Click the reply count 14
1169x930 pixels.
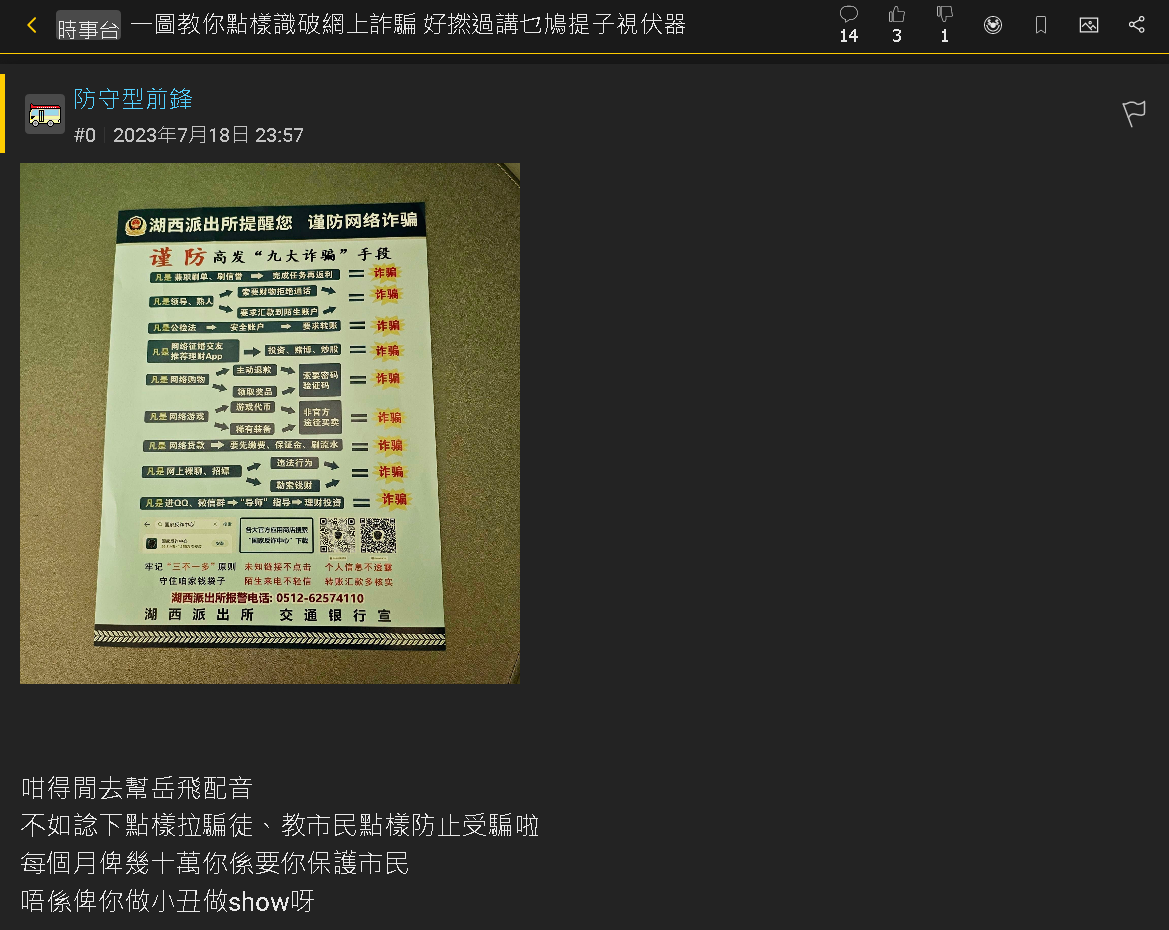pos(848,36)
